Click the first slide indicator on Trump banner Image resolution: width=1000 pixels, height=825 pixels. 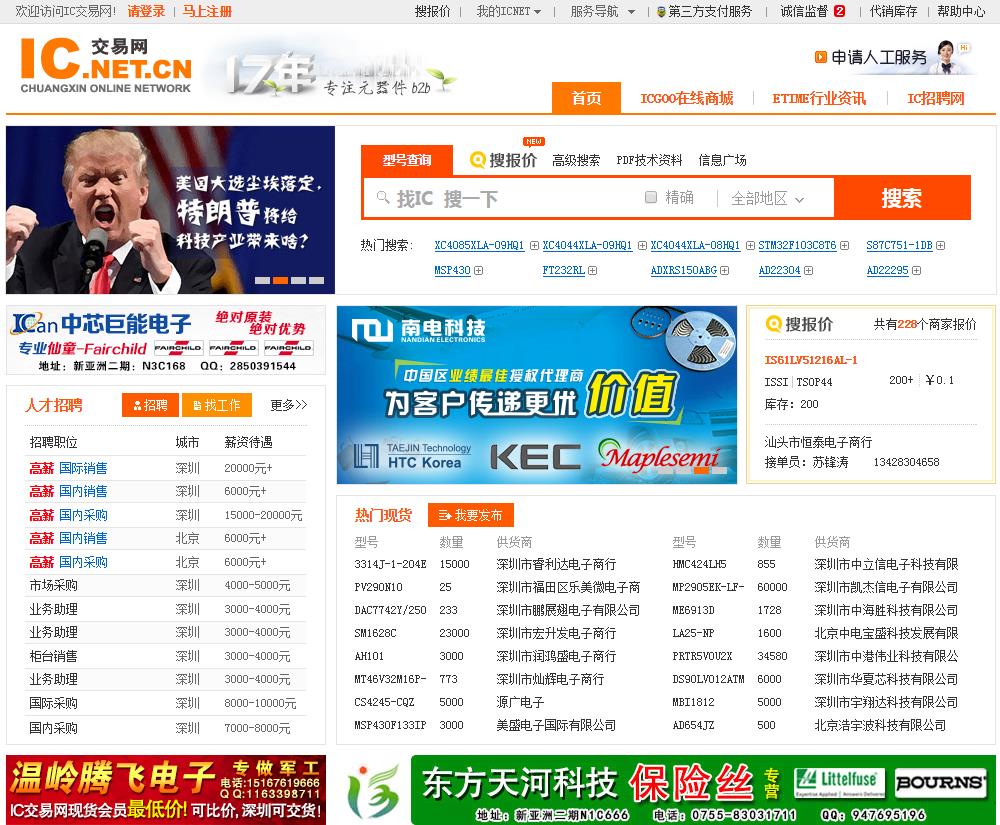(262, 281)
